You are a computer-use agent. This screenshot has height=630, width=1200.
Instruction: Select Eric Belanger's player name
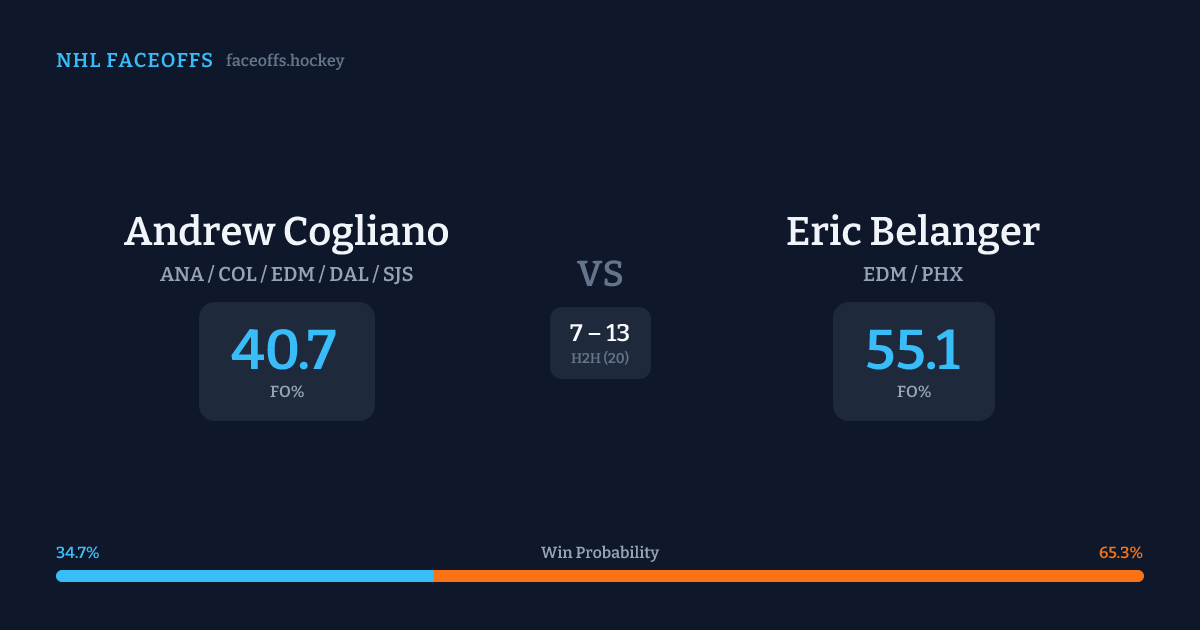tap(912, 231)
